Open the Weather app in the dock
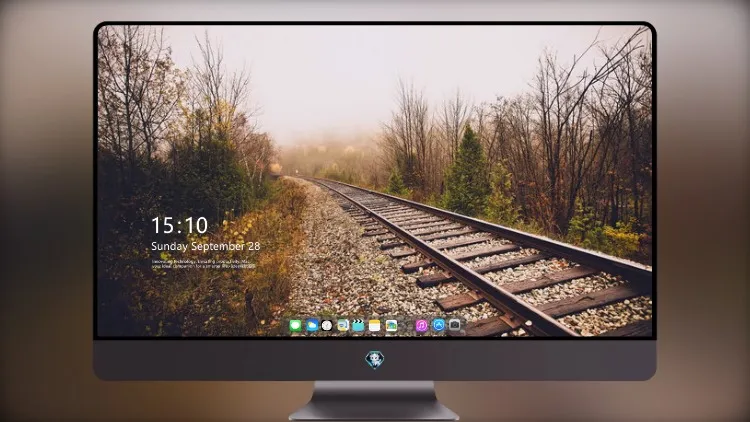The image size is (750, 422). coord(311,326)
